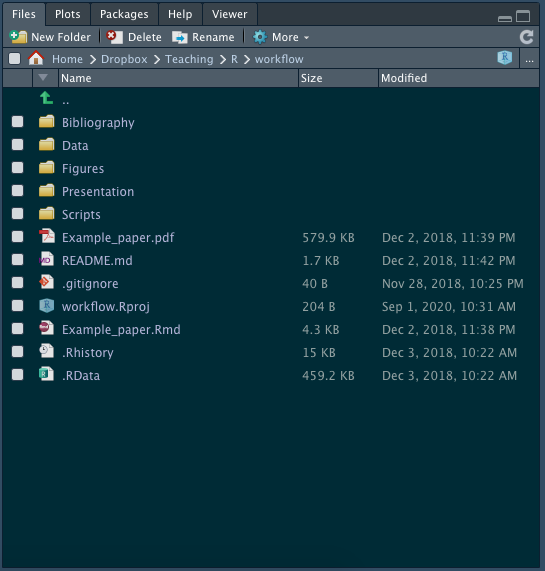The height and width of the screenshot is (571, 545).
Task: Open the Scripts folder
Action: click(81, 214)
